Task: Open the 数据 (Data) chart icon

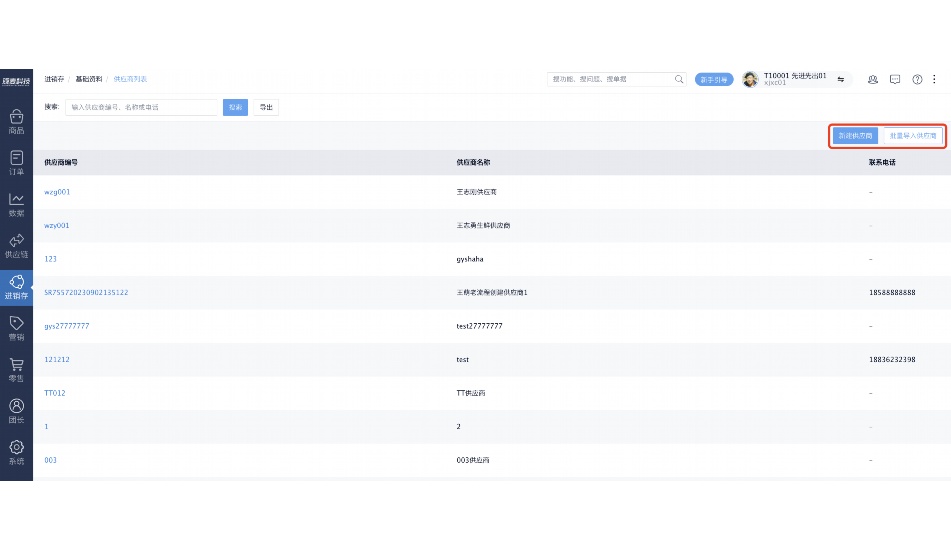Action: (16, 204)
